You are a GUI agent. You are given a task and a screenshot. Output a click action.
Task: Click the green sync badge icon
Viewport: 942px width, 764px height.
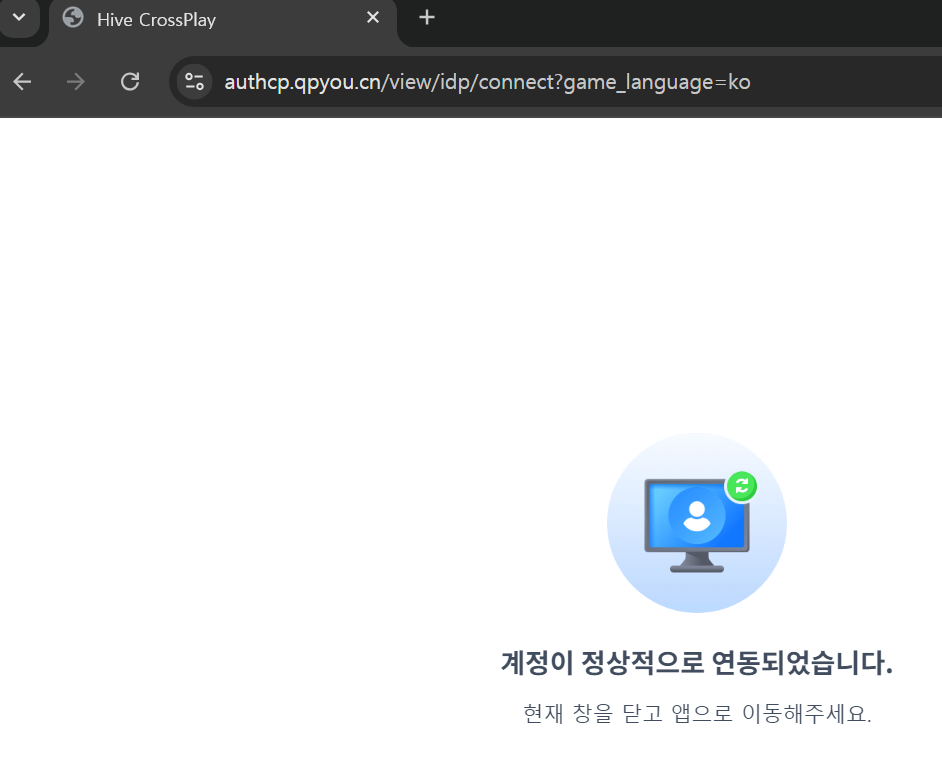point(741,486)
